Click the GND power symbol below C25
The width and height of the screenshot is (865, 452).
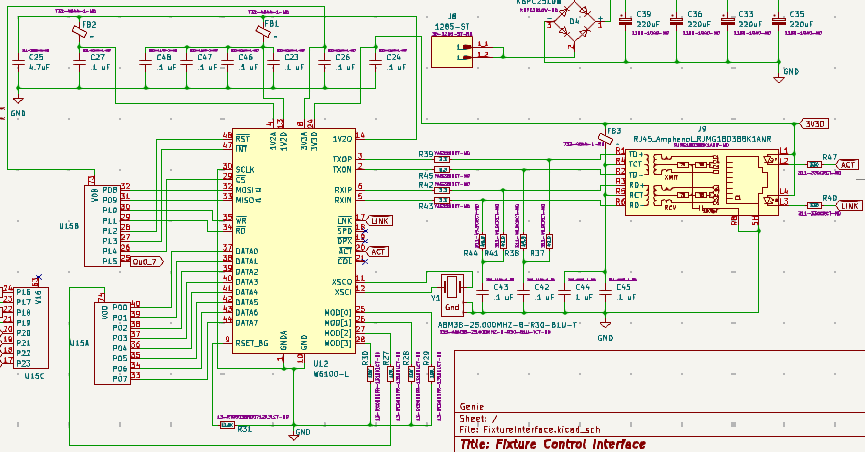coord(17,105)
